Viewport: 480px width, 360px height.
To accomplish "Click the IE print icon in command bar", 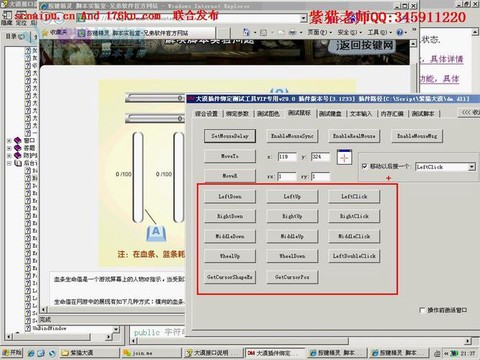I will pos(292,32).
